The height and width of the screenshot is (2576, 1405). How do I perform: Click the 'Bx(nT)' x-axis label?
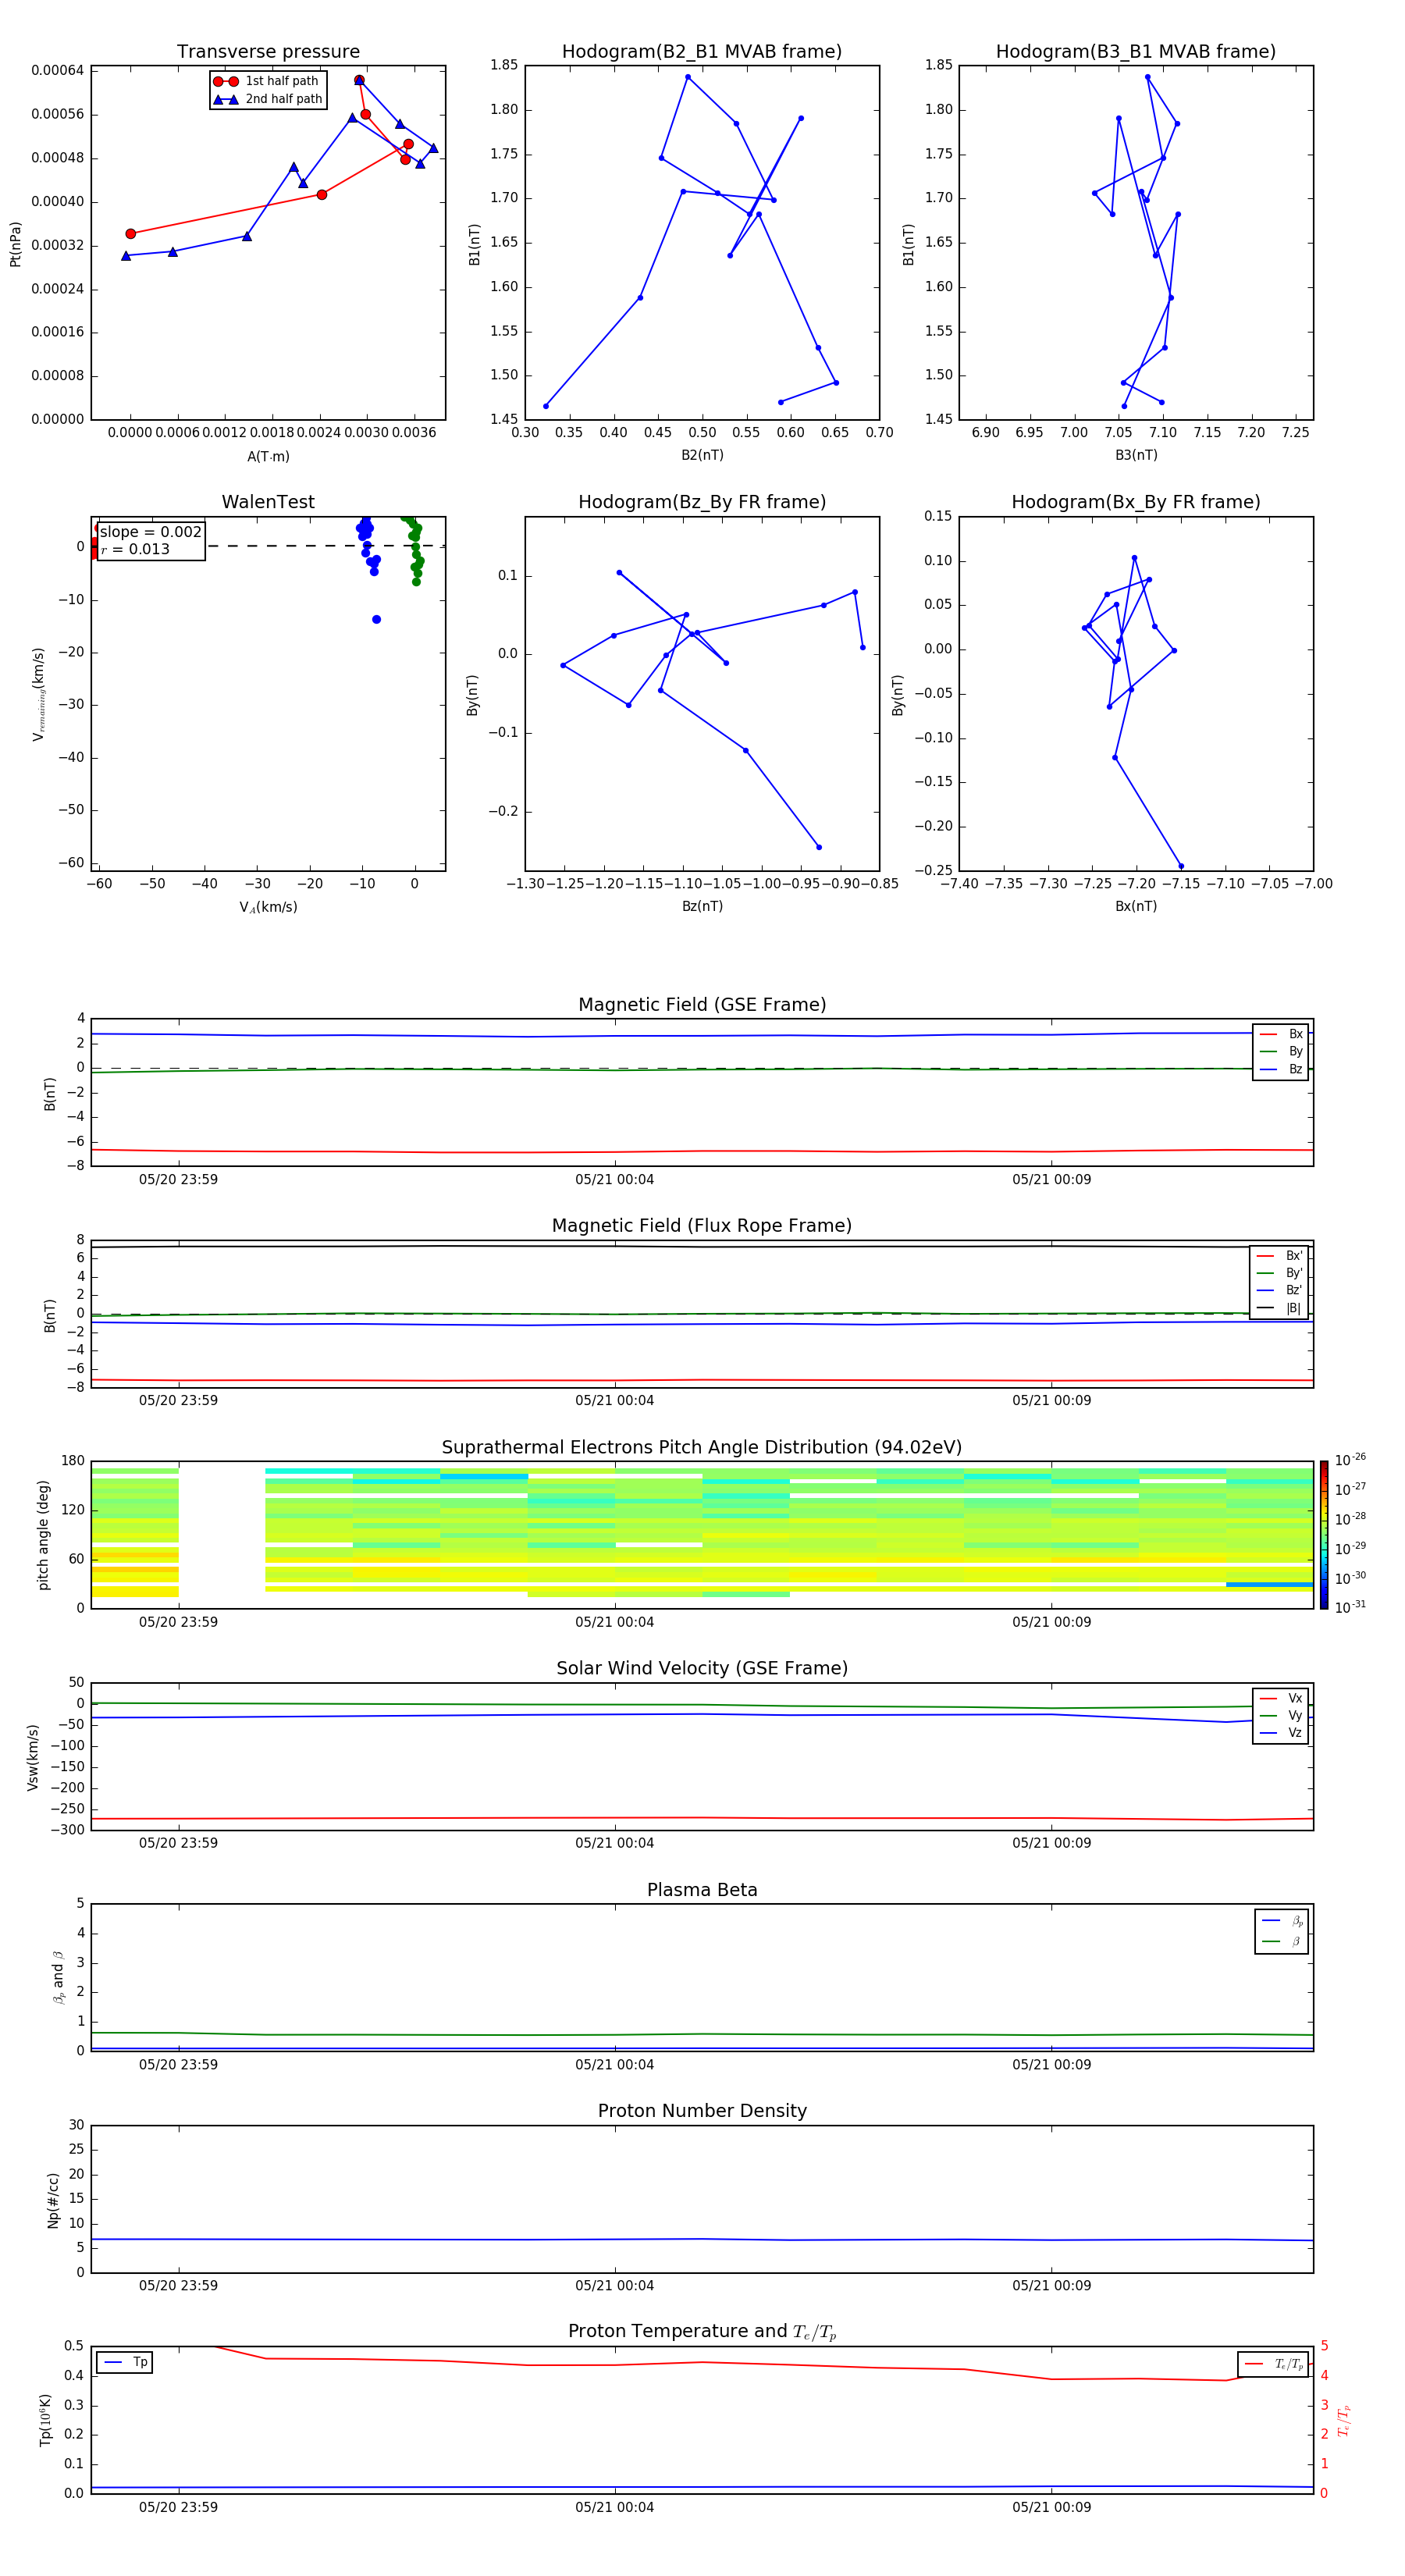[x=1136, y=906]
